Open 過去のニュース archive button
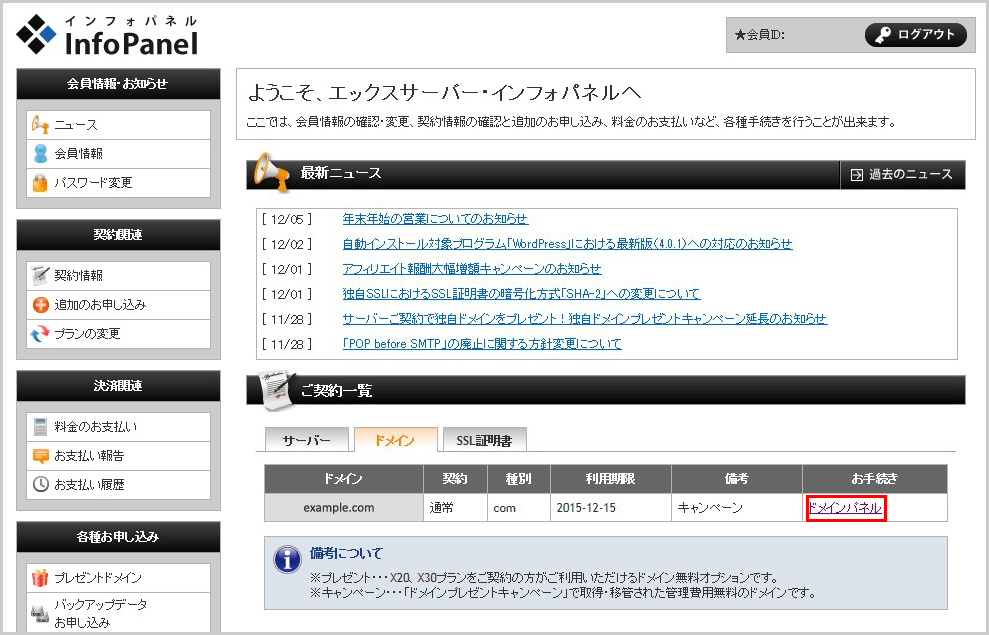Image resolution: width=989 pixels, height=635 pixels. pos(902,174)
